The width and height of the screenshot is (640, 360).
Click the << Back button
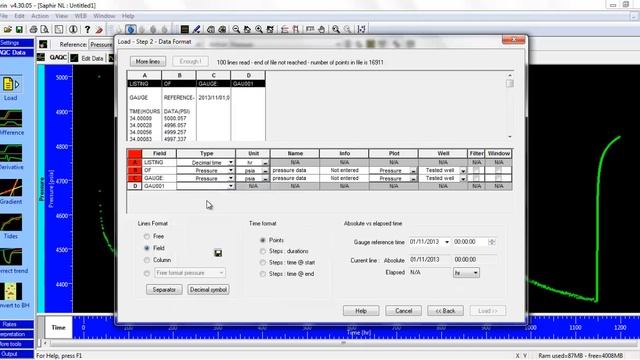click(x=445, y=311)
